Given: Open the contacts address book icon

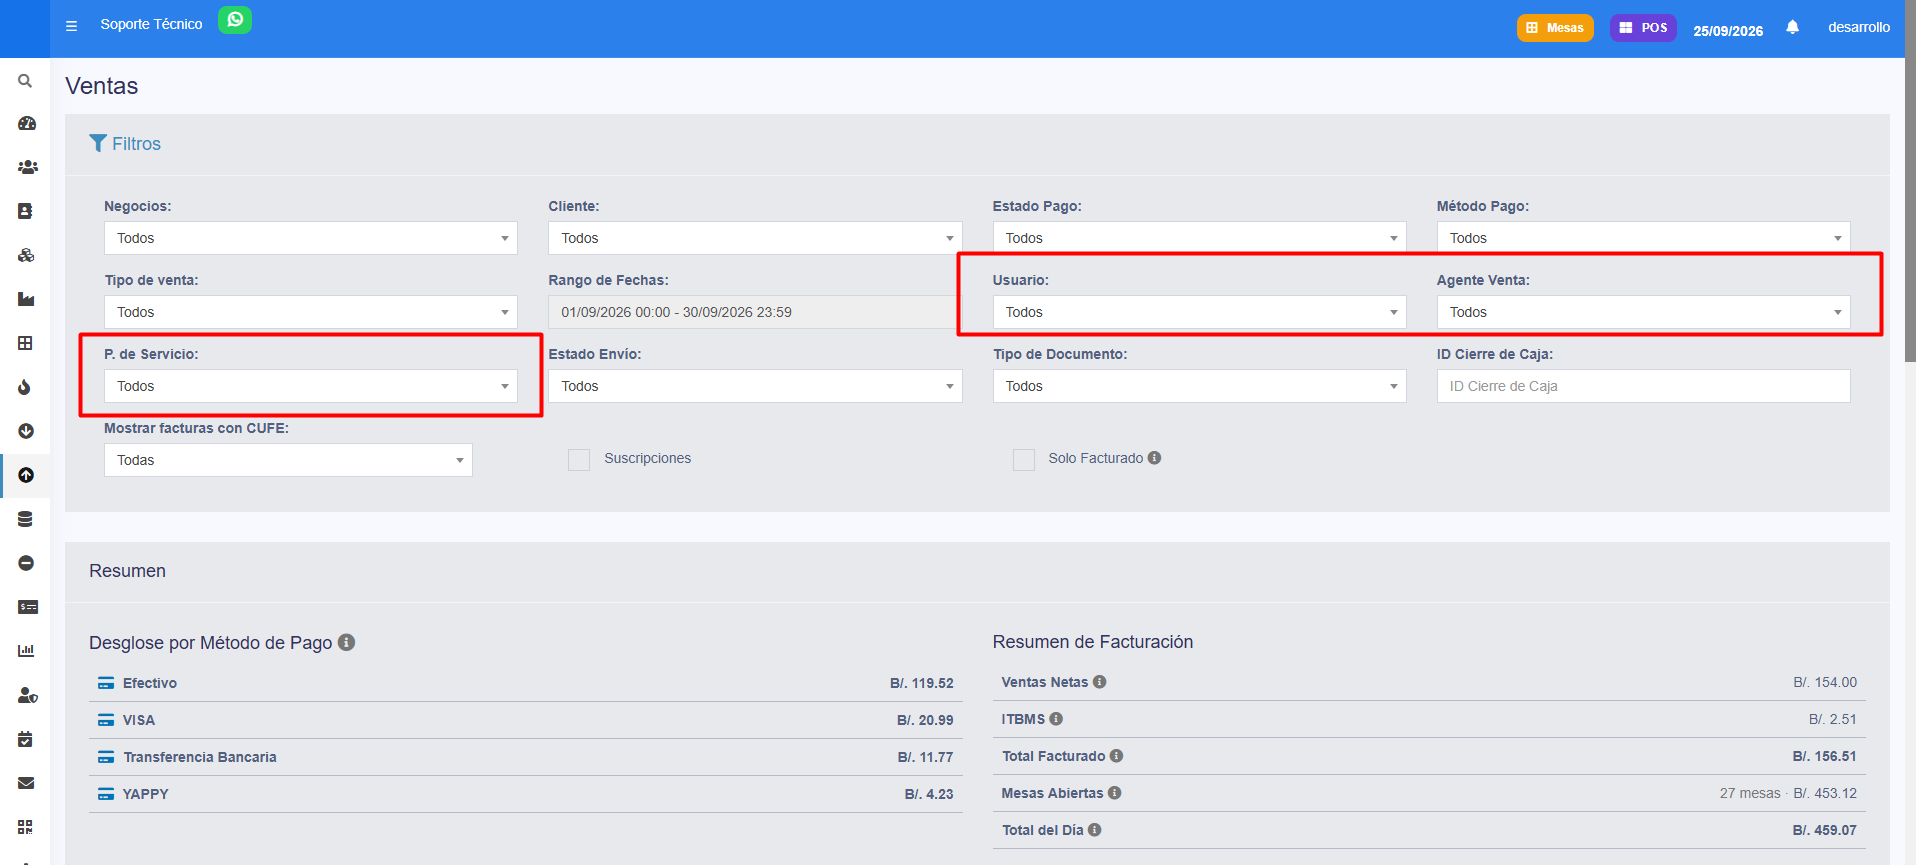Looking at the screenshot, I should point(25,211).
